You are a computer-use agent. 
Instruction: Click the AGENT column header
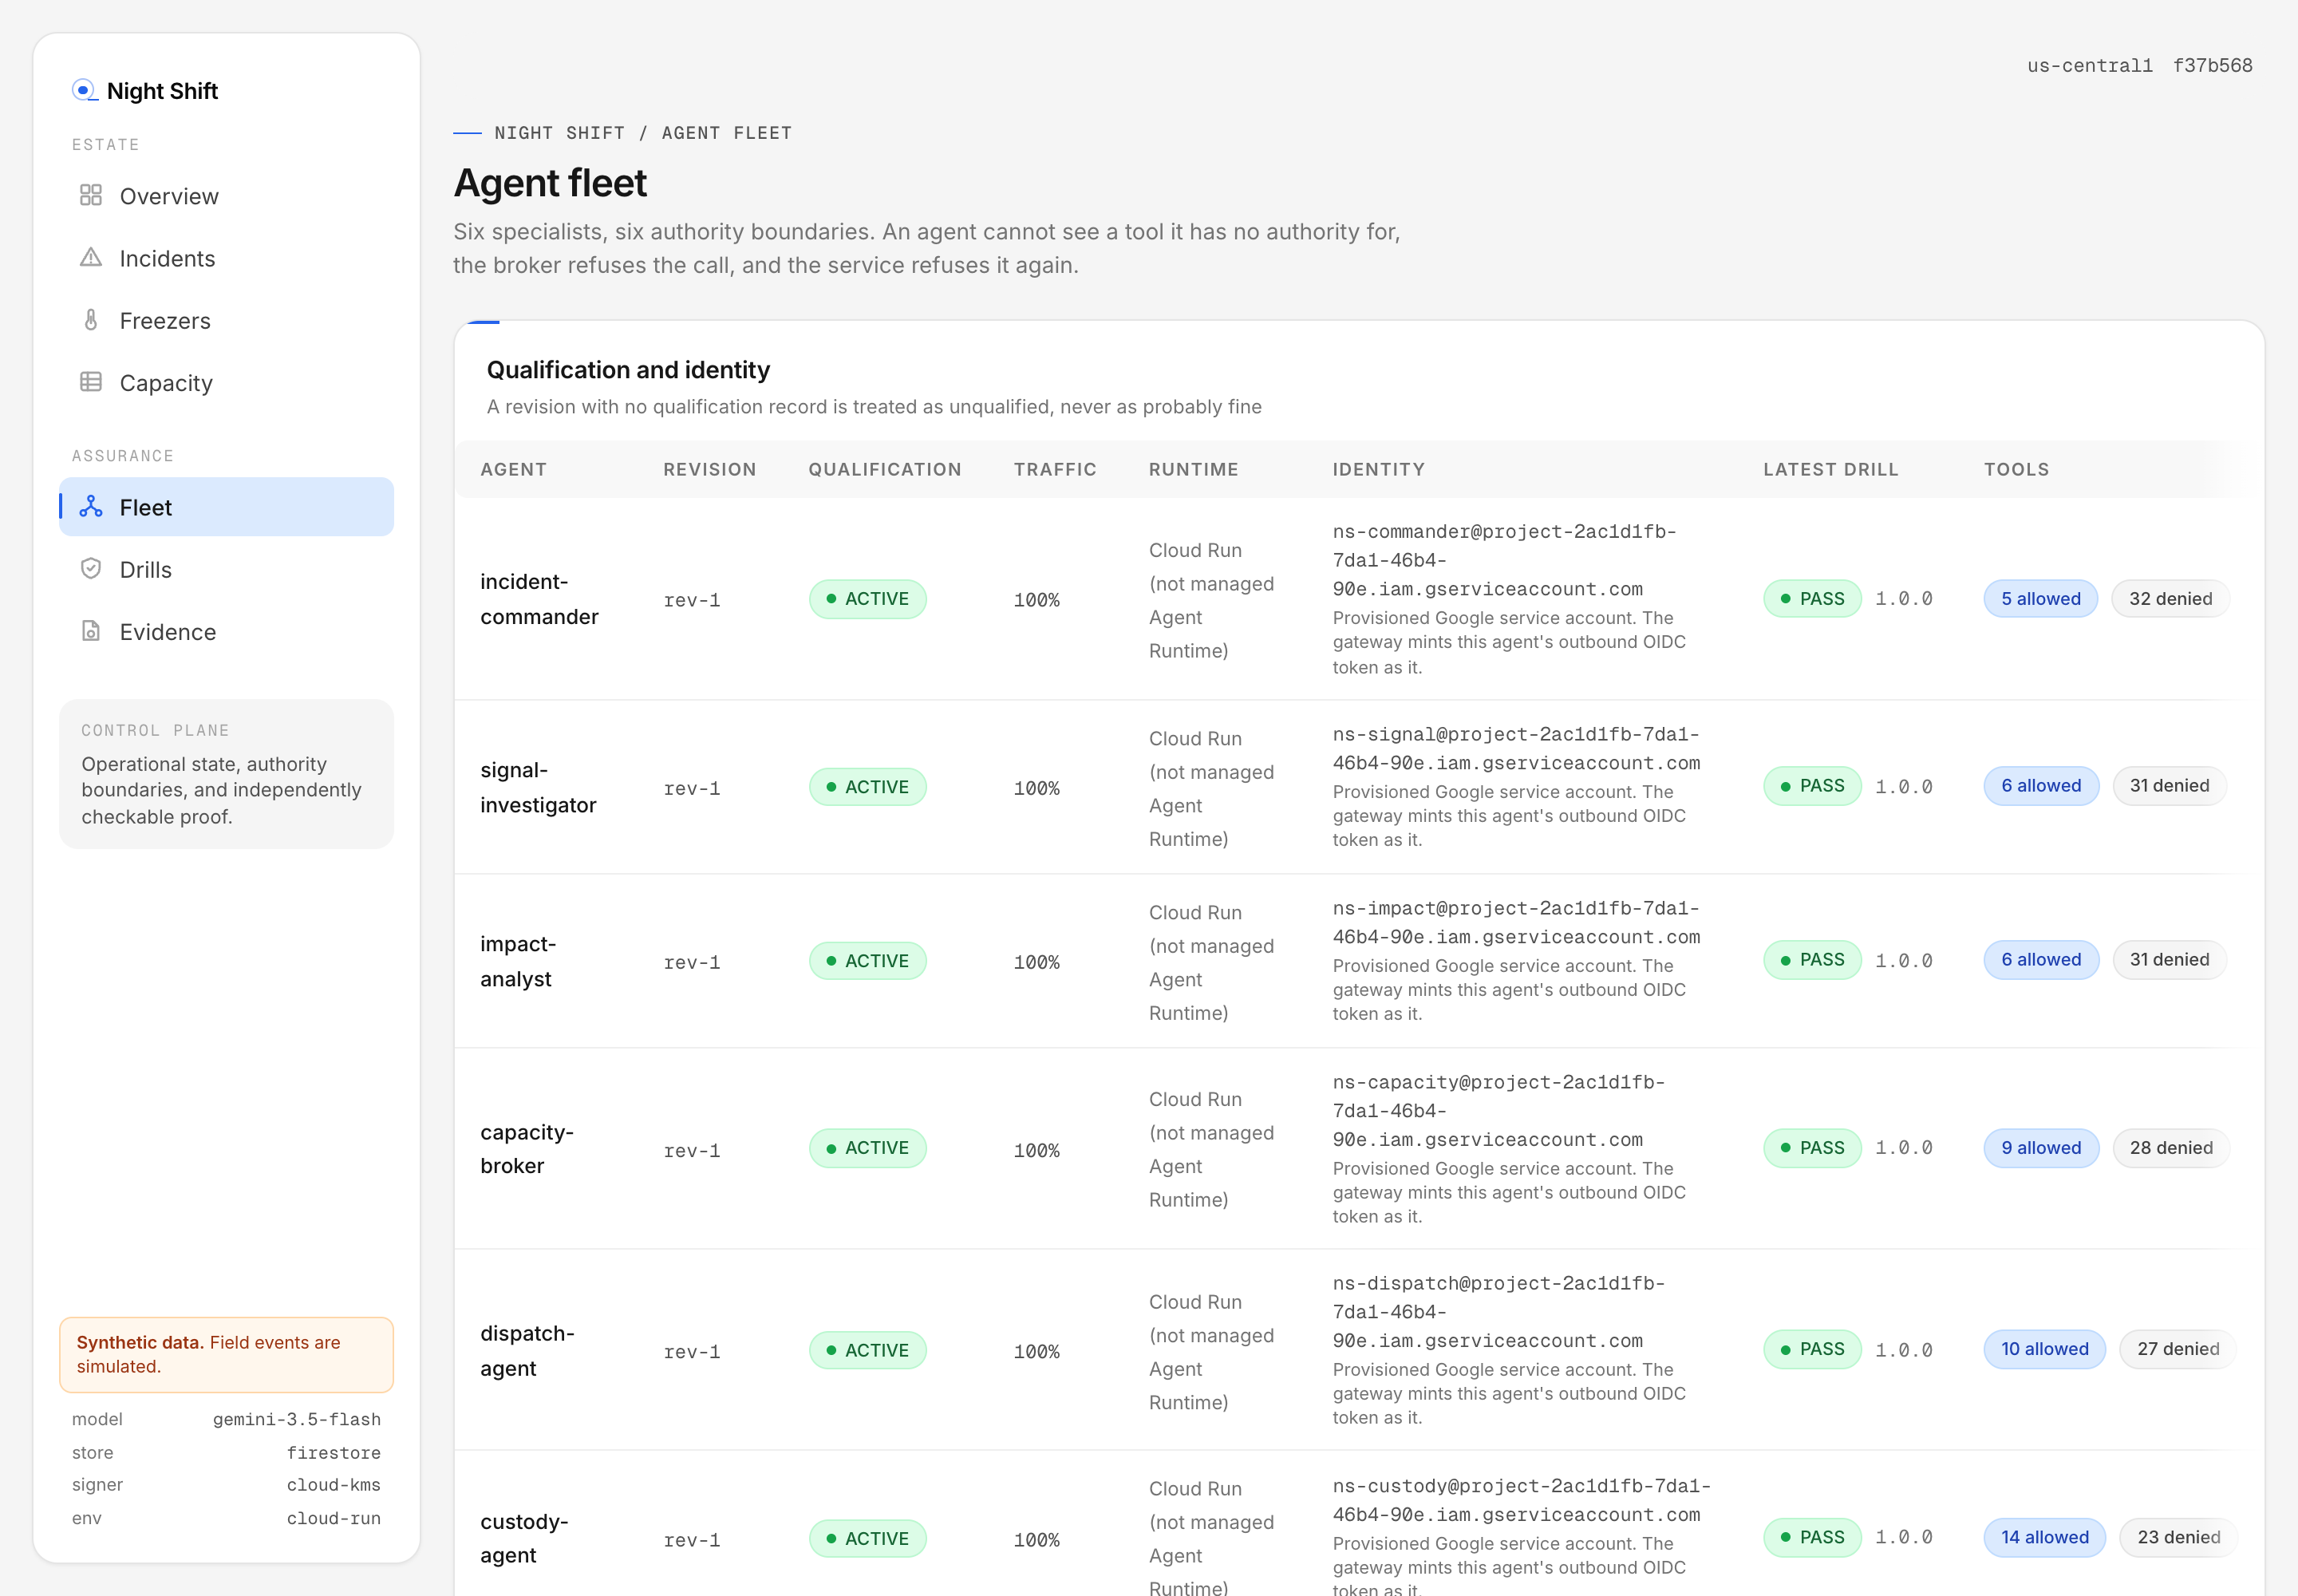[513, 469]
